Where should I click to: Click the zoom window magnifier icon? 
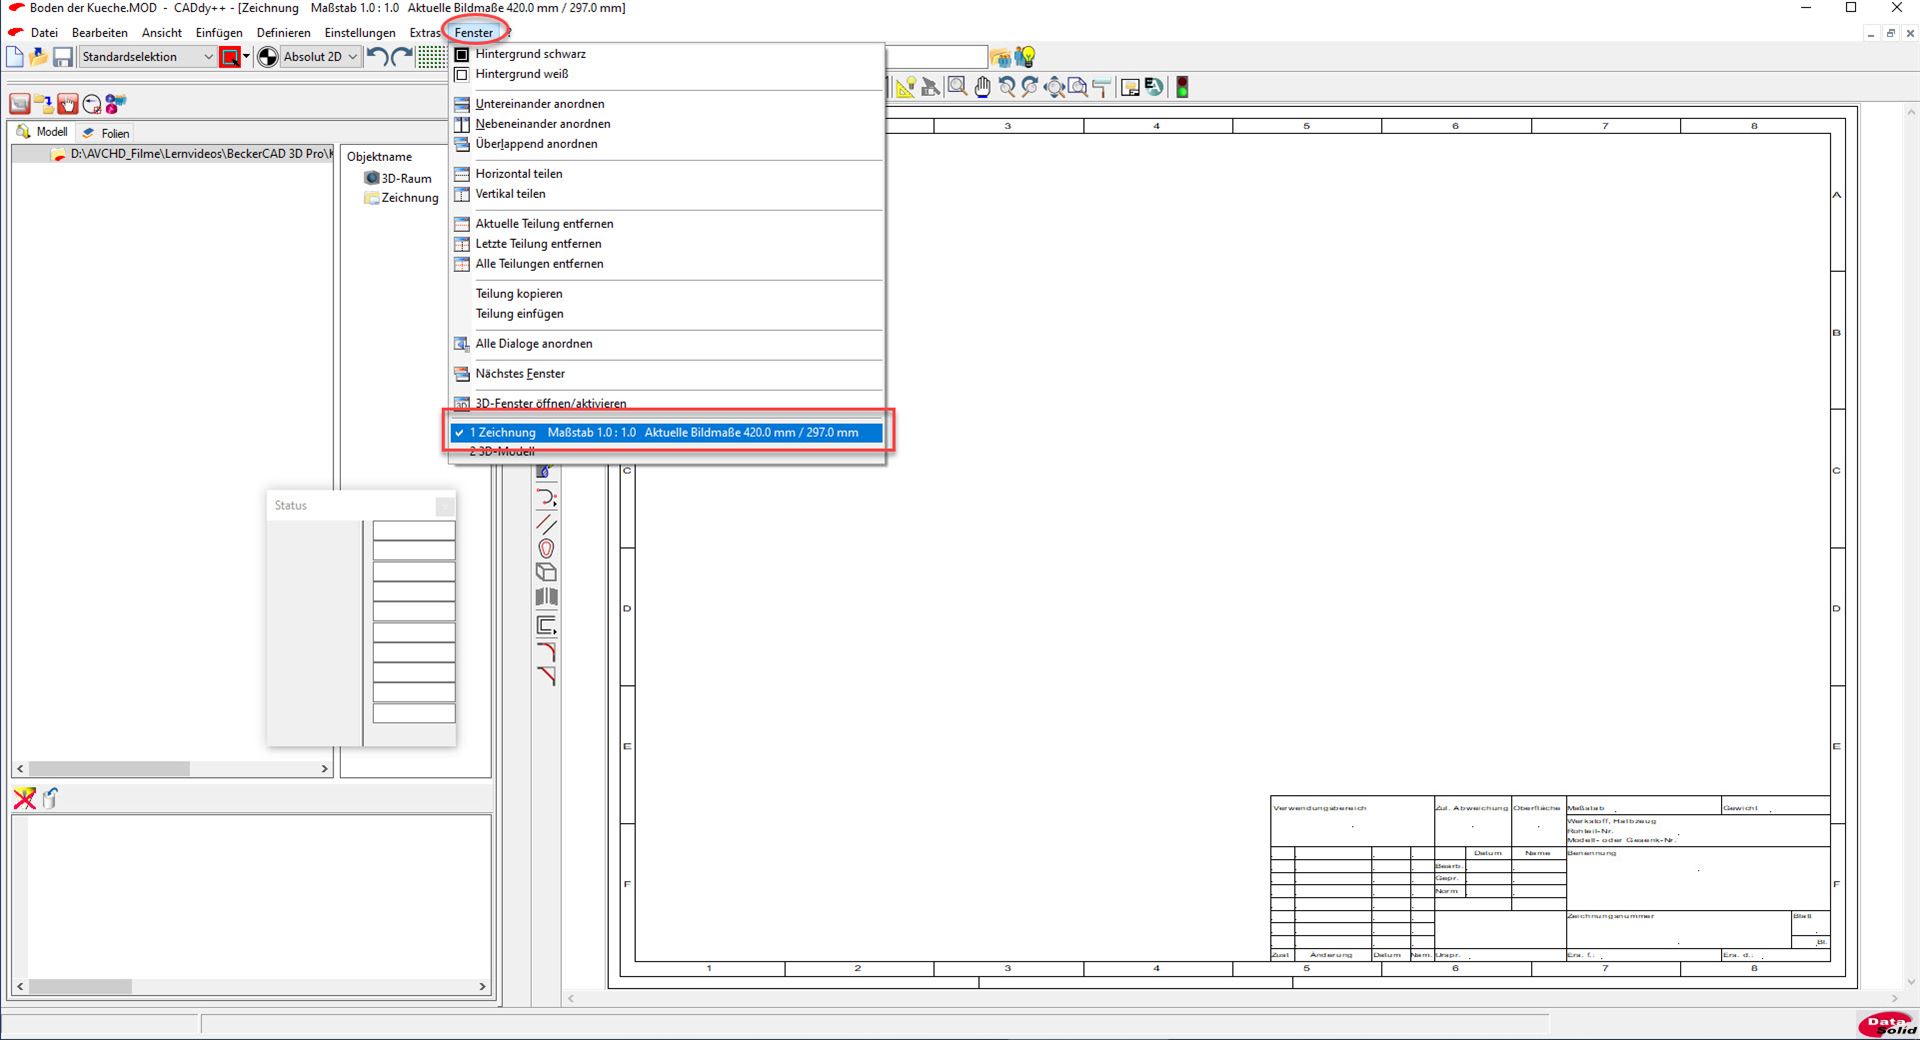[x=957, y=87]
